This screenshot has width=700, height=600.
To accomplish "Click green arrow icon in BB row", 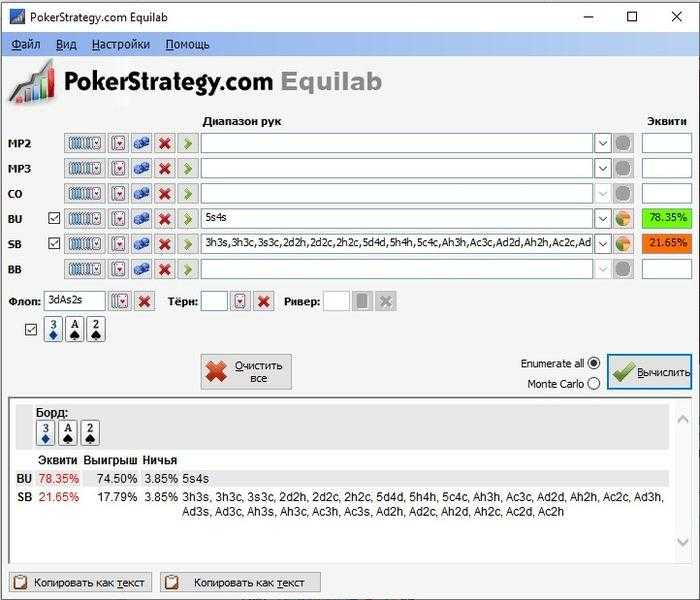I will click(x=188, y=269).
